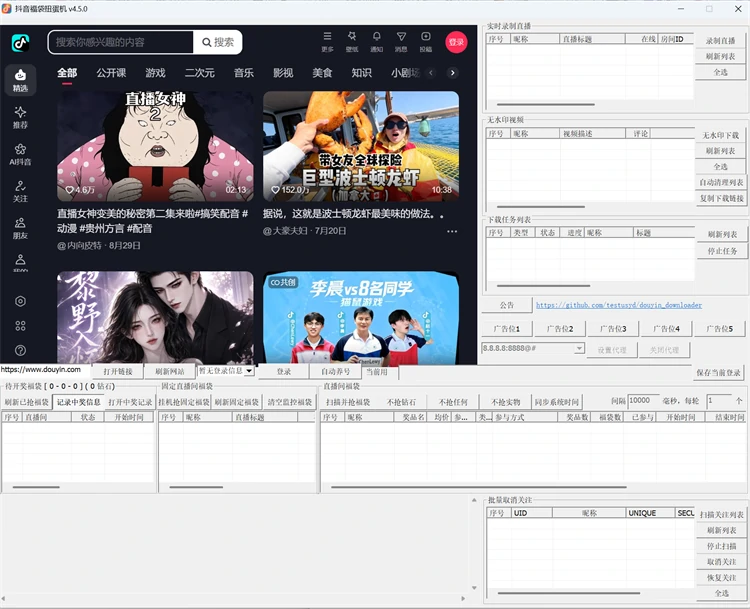The height and width of the screenshot is (609, 750).
Task: Select the 游戏 category tab
Action: pos(155,73)
